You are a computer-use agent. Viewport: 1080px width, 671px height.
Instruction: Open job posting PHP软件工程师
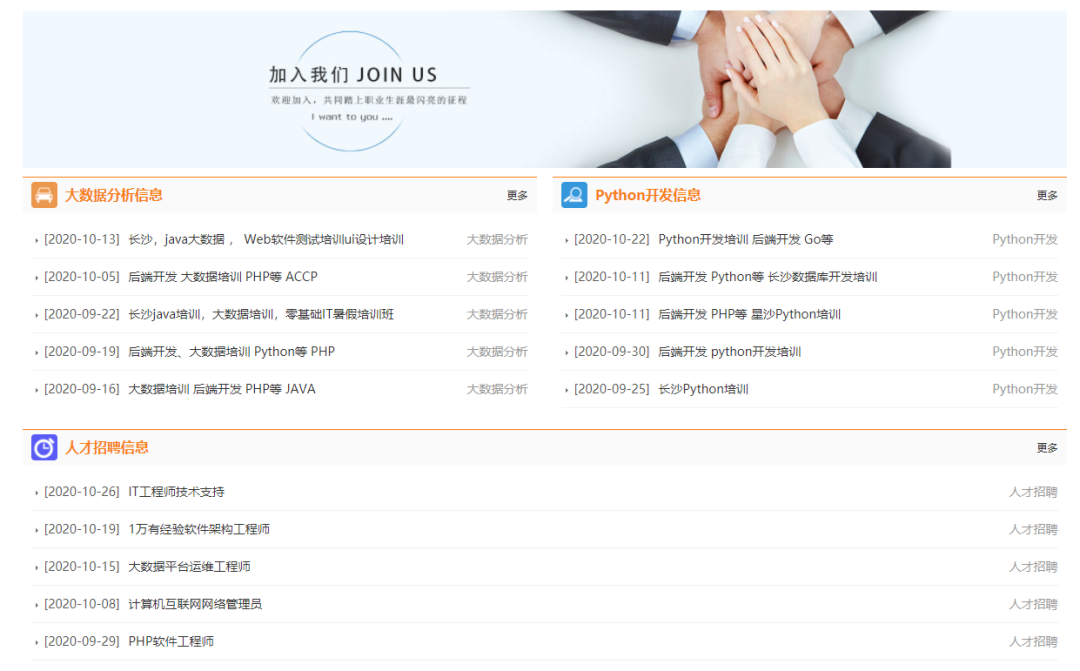[x=171, y=641]
